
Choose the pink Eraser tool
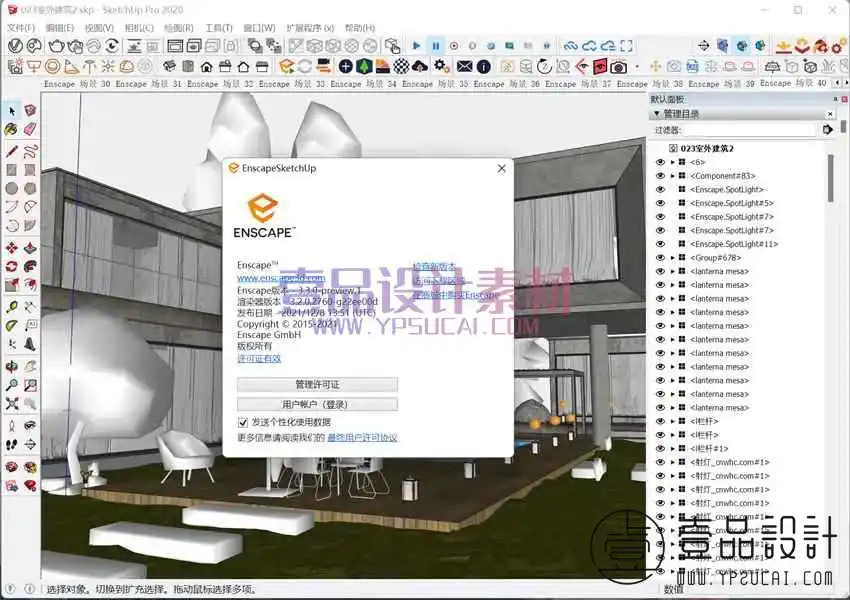(x=30, y=129)
